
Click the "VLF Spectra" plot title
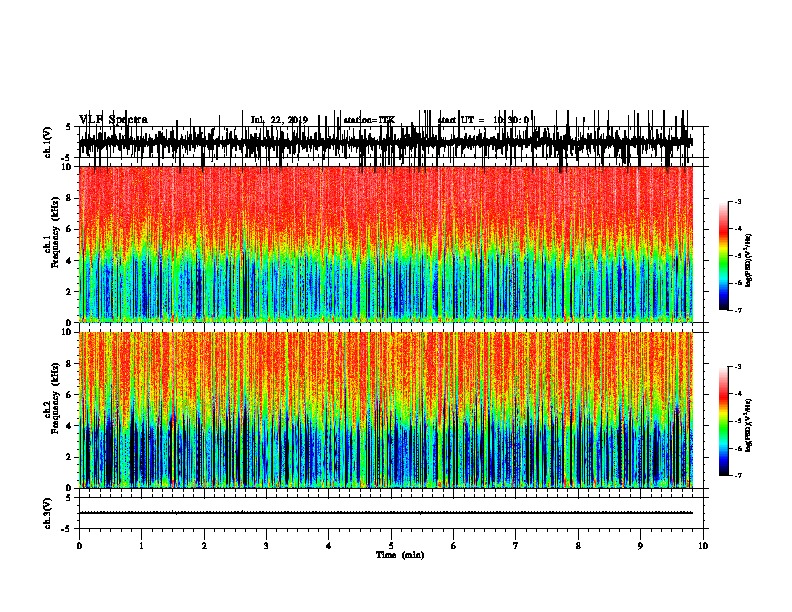pyautogui.click(x=113, y=120)
